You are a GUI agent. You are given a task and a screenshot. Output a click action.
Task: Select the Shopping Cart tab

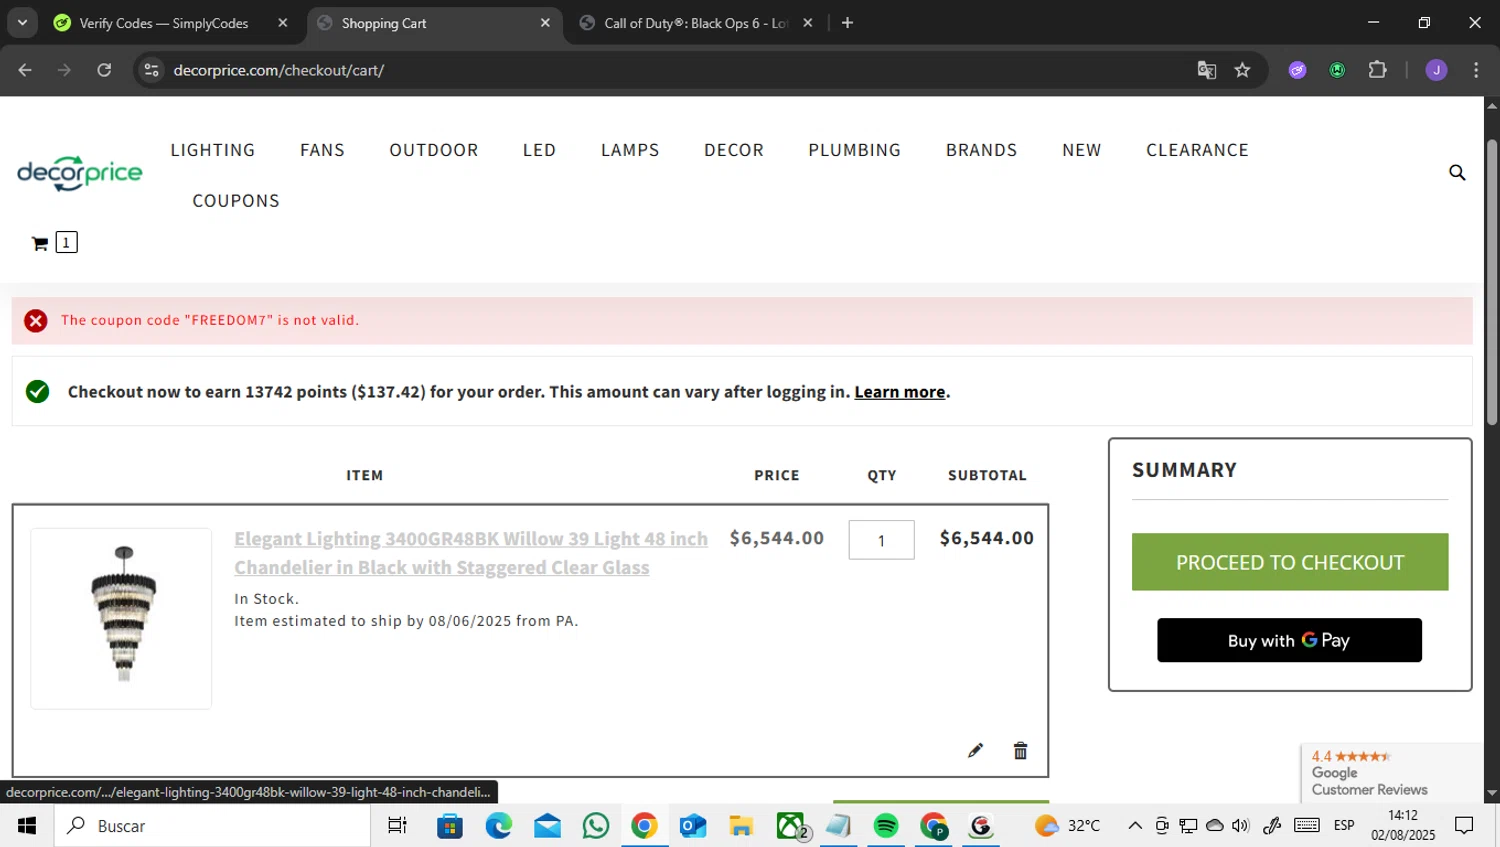(384, 23)
